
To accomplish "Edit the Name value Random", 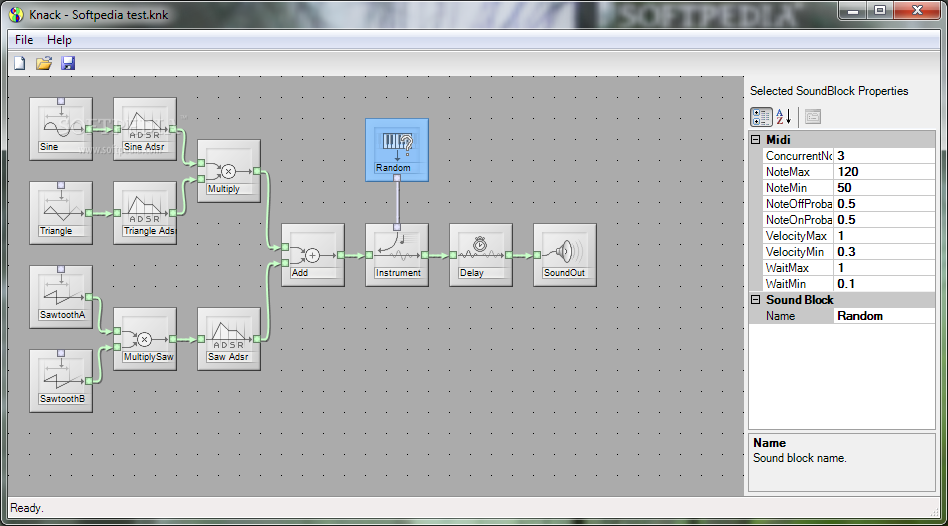I will point(885,316).
